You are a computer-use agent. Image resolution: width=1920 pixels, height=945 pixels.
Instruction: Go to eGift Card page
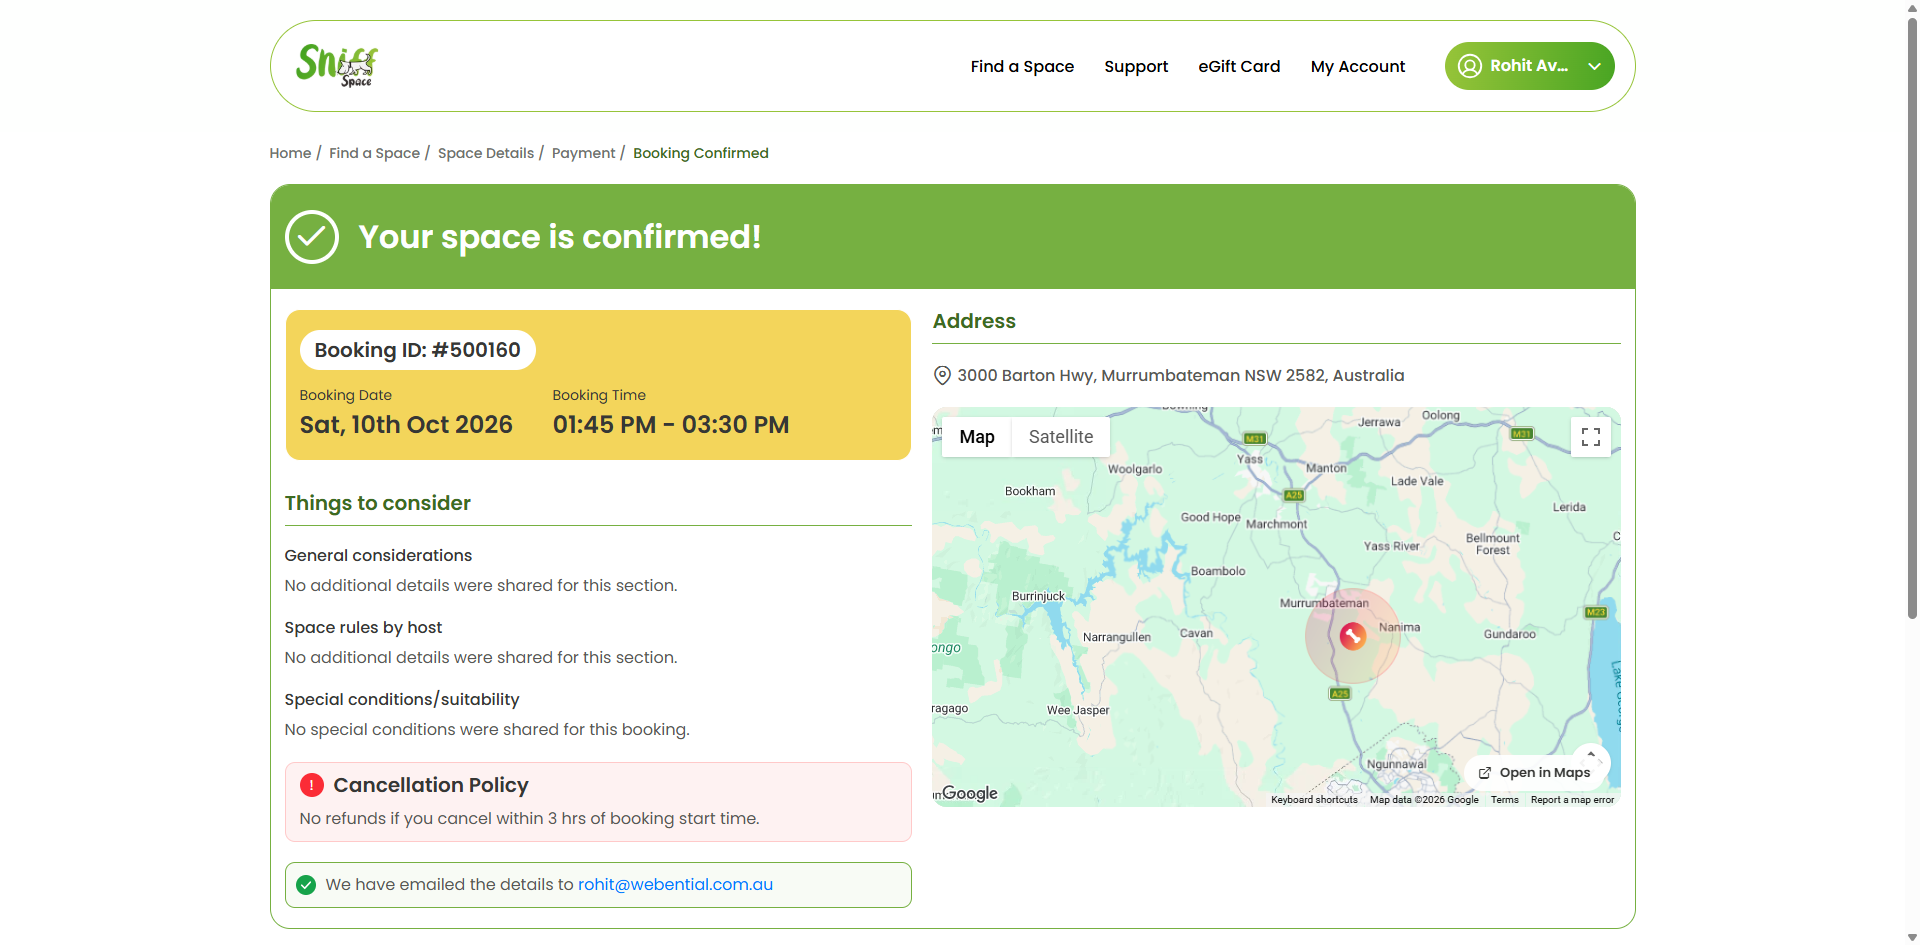(1239, 66)
